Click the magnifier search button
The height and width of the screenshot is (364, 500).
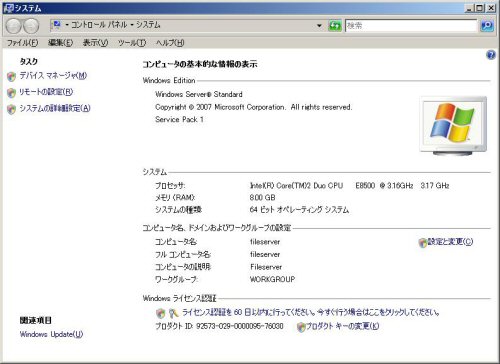(x=487, y=26)
